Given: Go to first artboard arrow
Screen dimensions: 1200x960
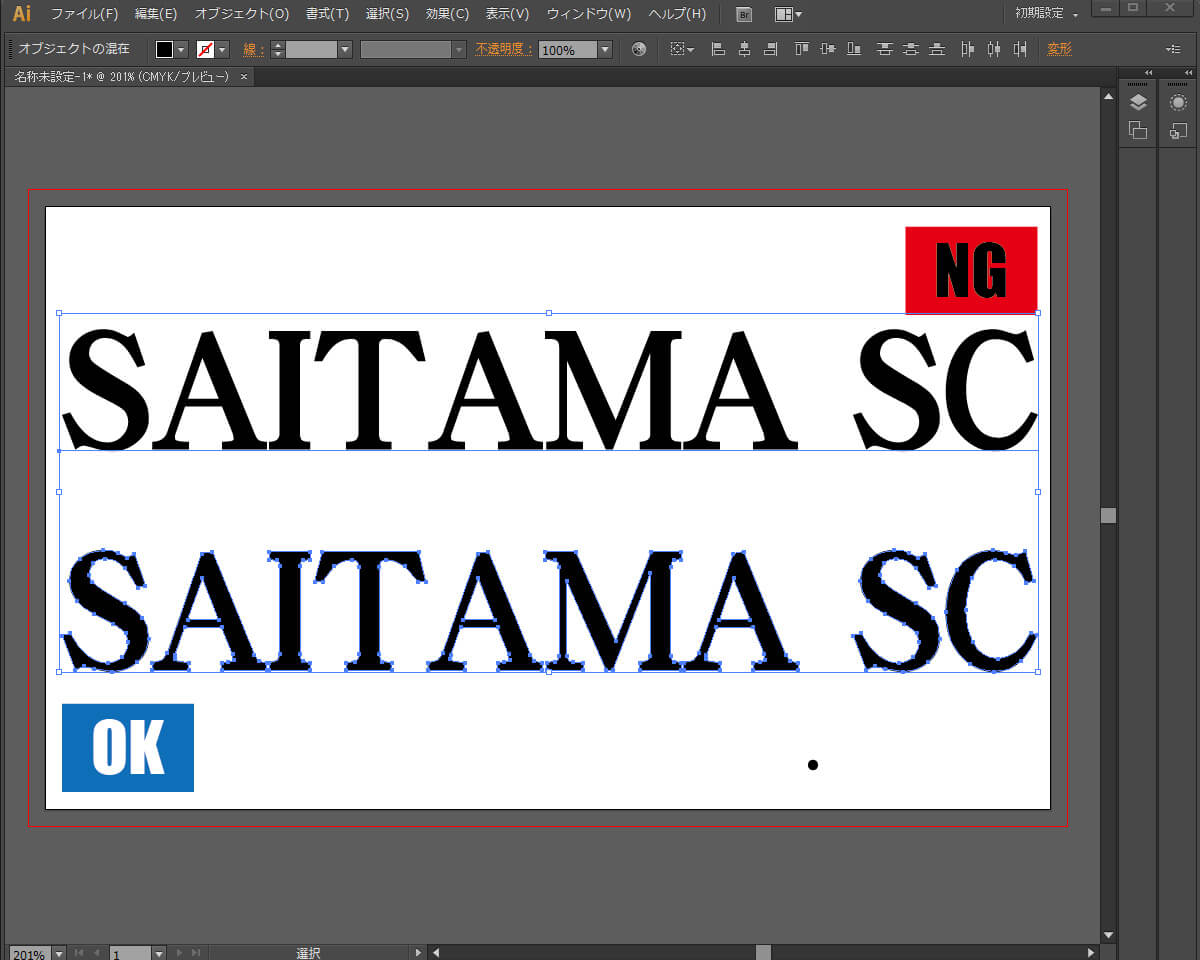Looking at the screenshot, I should click(79, 953).
